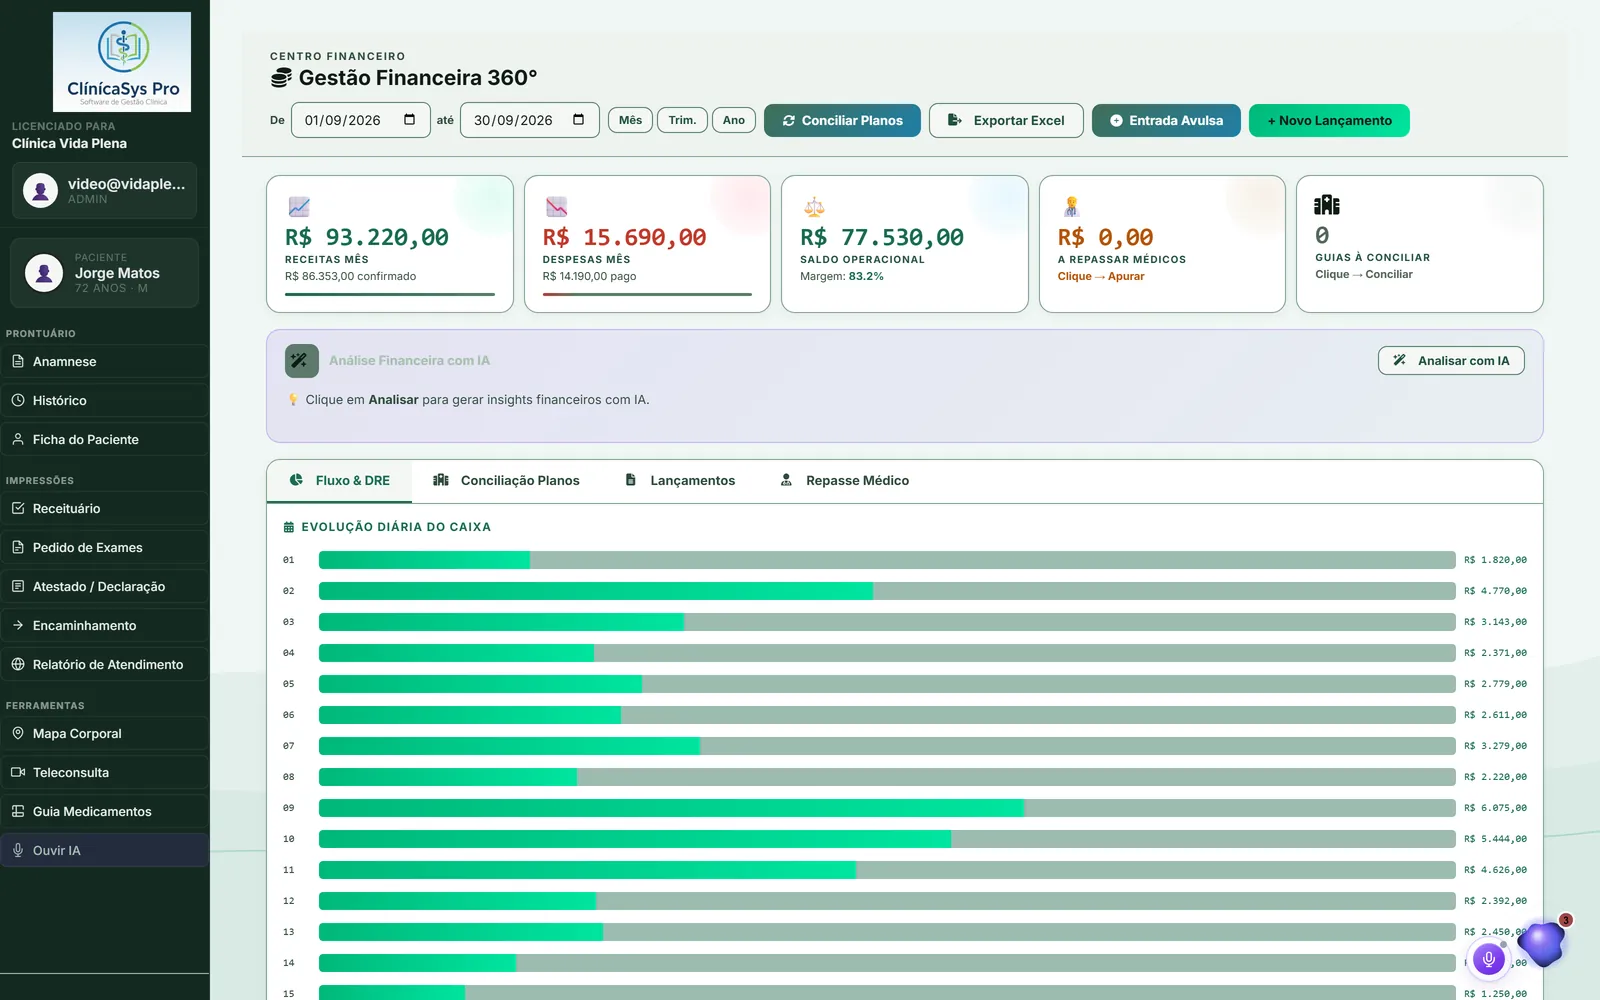1600x1000 pixels.
Task: Select the Trim. period filter
Action: pos(682,120)
